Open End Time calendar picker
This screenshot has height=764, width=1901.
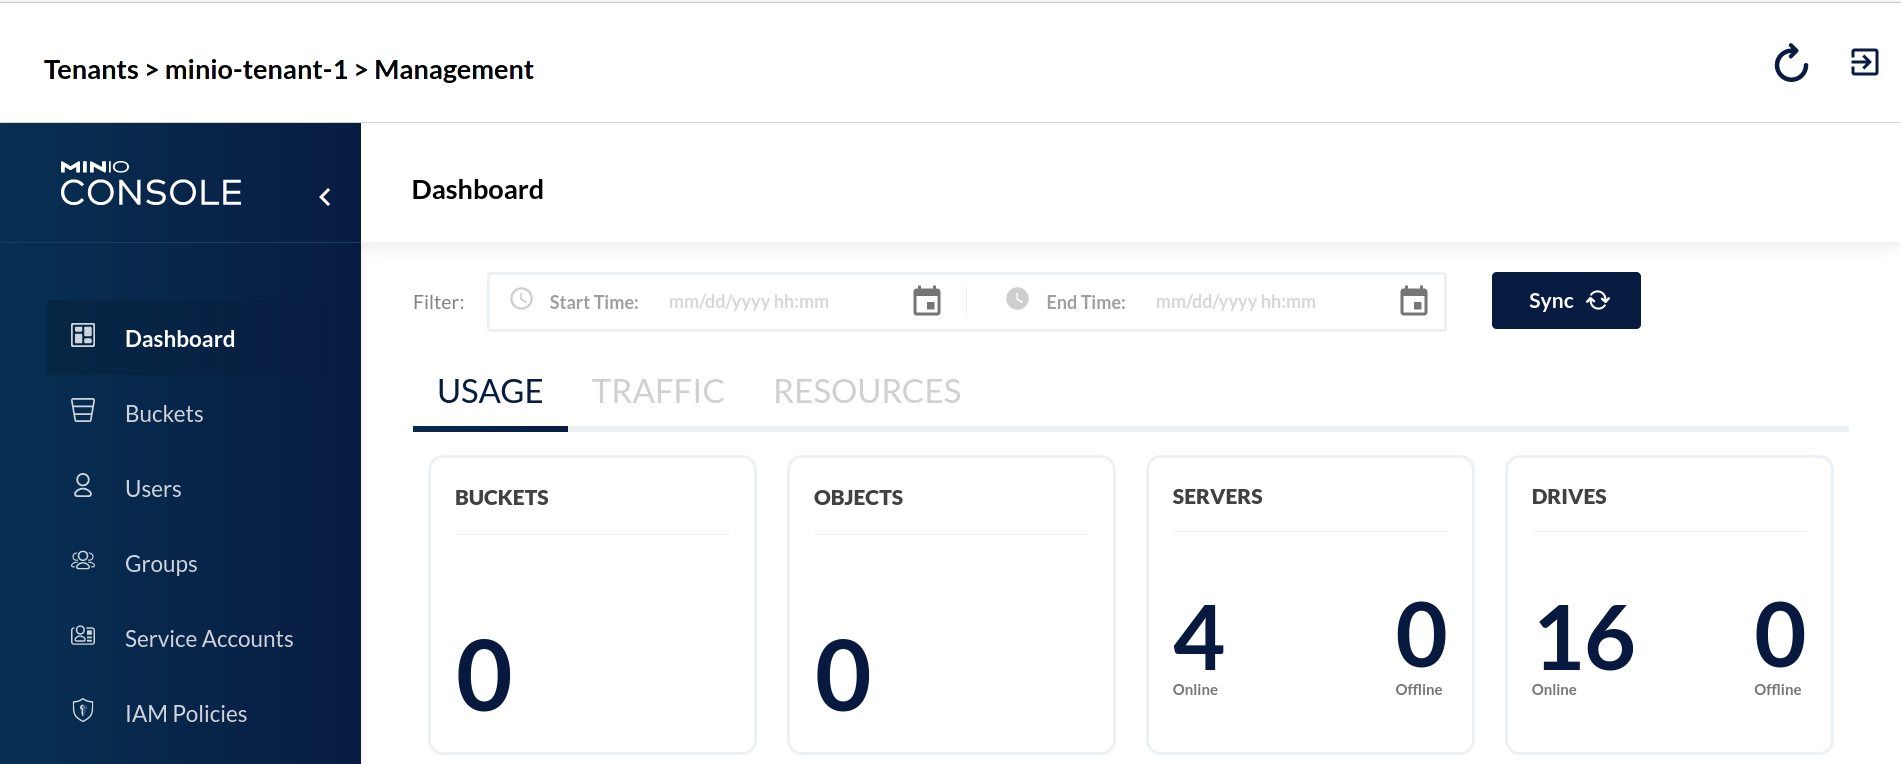click(x=1413, y=301)
